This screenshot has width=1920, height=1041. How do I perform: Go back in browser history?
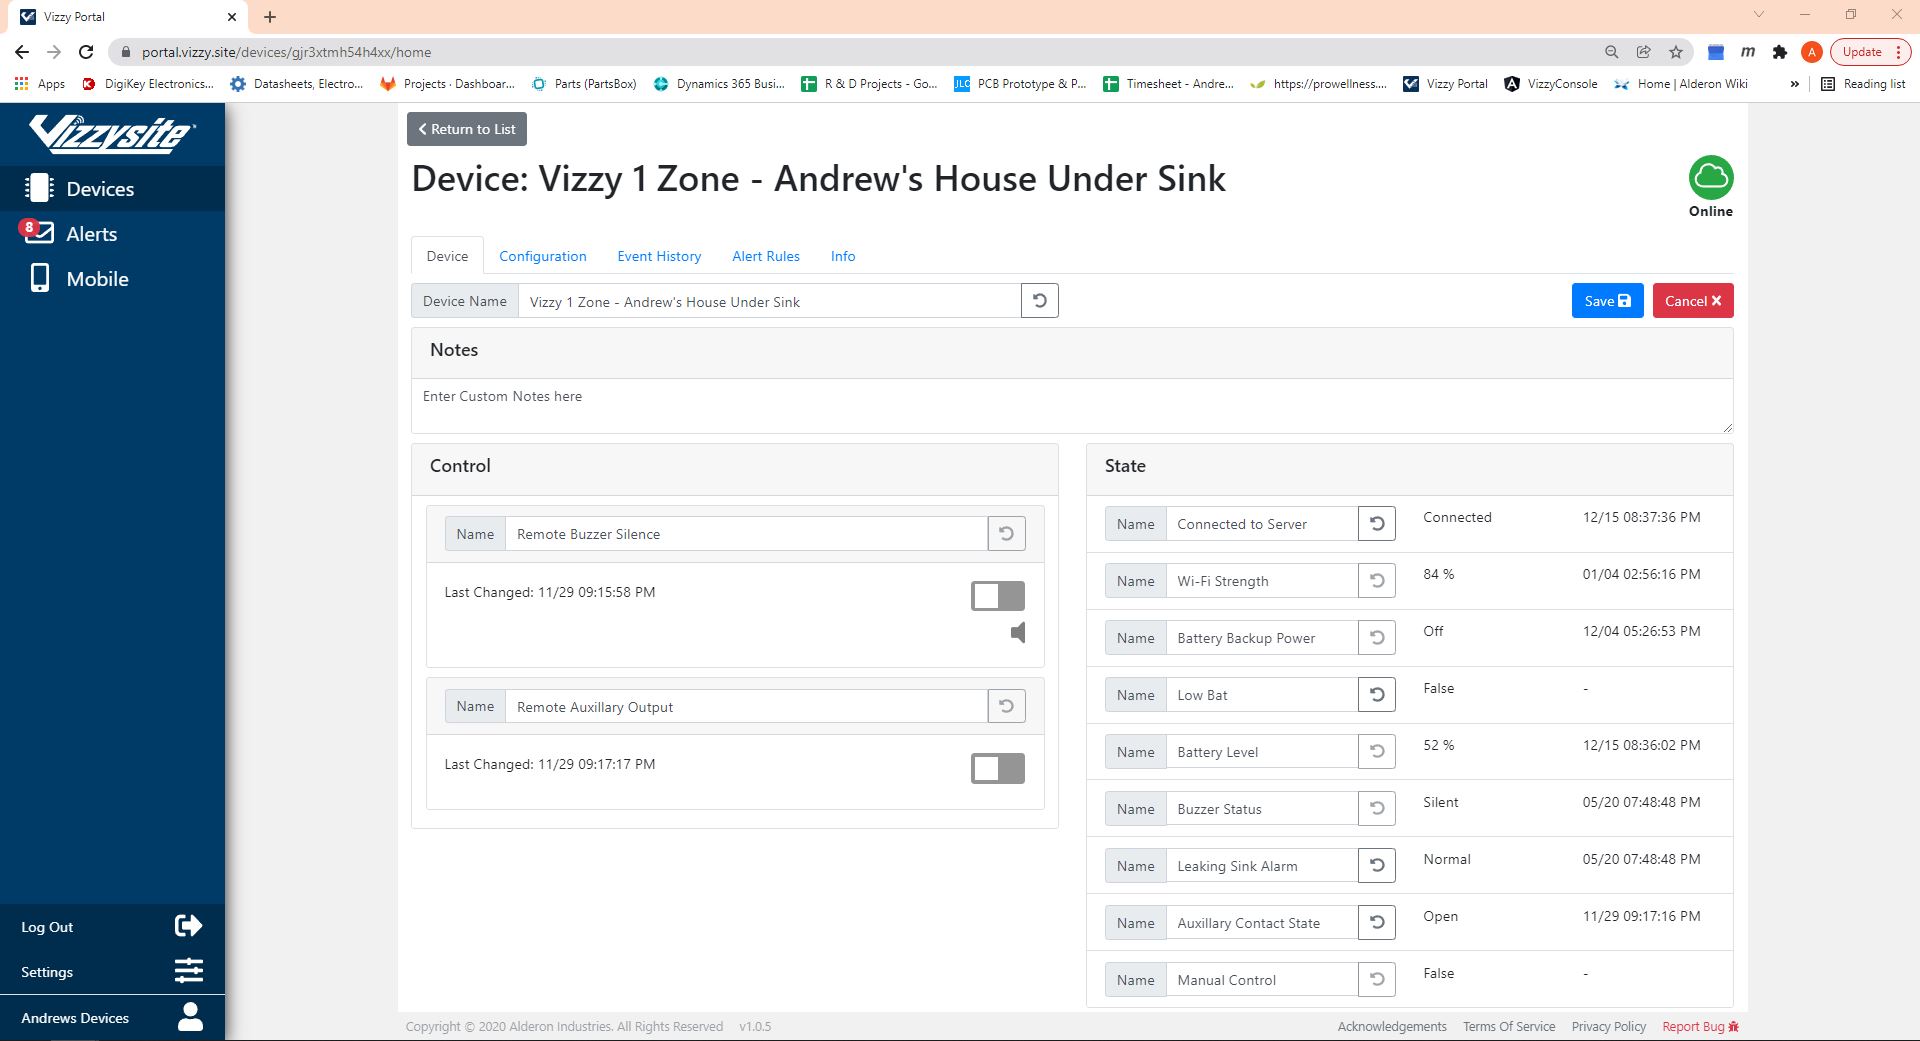point(22,52)
